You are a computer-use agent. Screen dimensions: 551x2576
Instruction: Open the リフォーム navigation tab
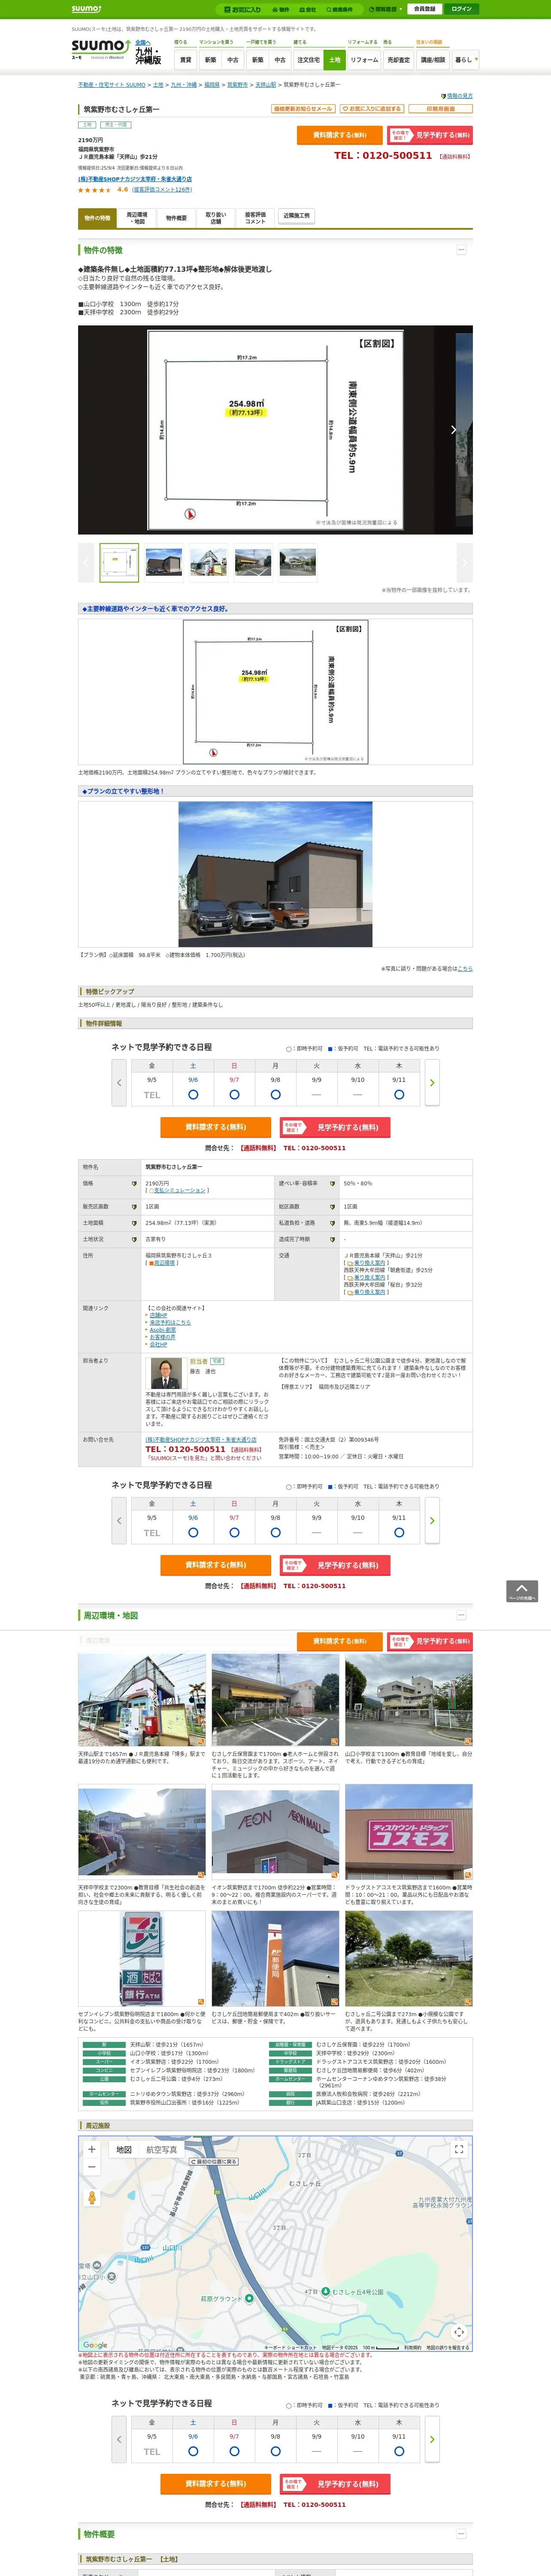(364, 60)
